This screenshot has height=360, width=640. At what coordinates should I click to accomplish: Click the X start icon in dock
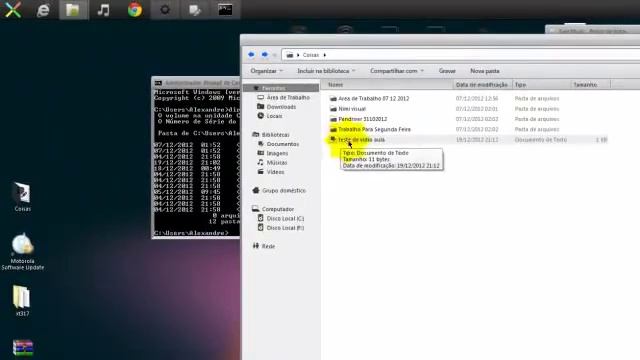[12, 10]
